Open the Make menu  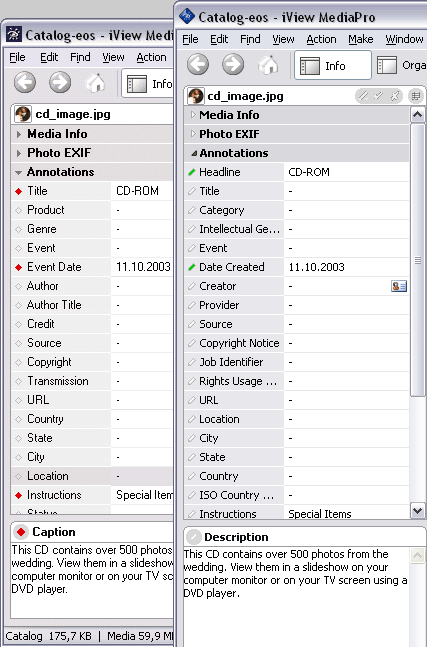click(x=361, y=39)
